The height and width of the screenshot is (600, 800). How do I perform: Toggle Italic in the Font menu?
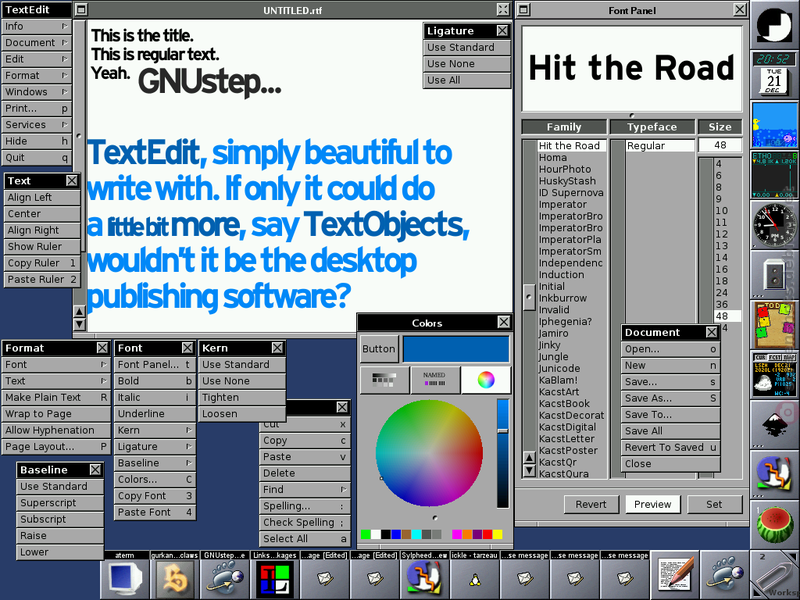155,397
